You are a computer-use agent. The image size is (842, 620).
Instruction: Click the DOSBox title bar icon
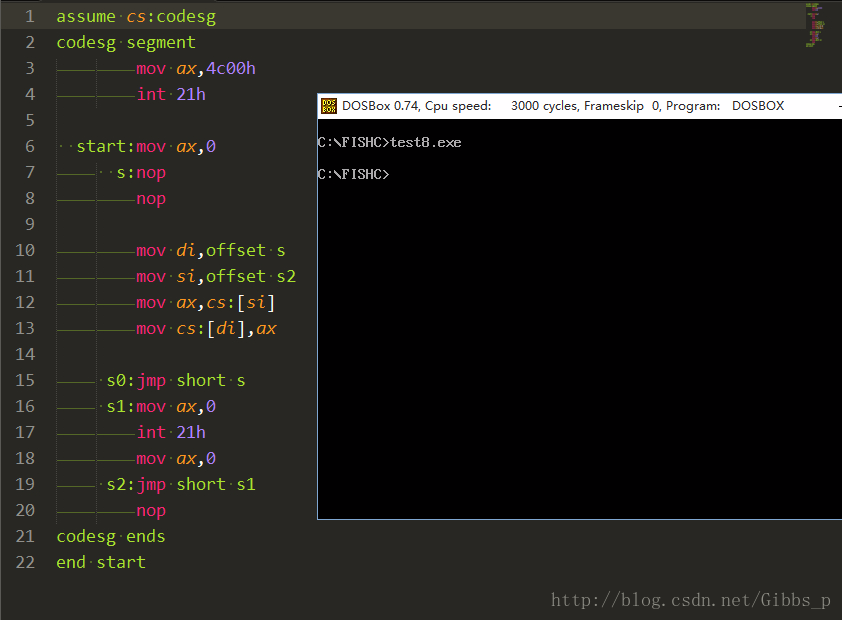329,106
